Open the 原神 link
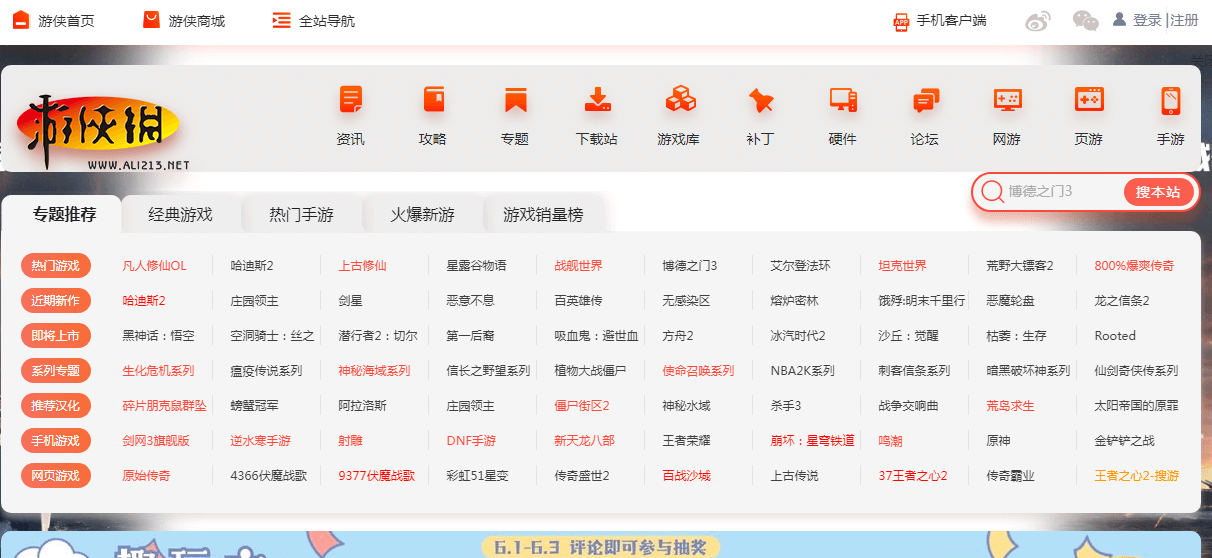1212x558 pixels. tap(998, 441)
